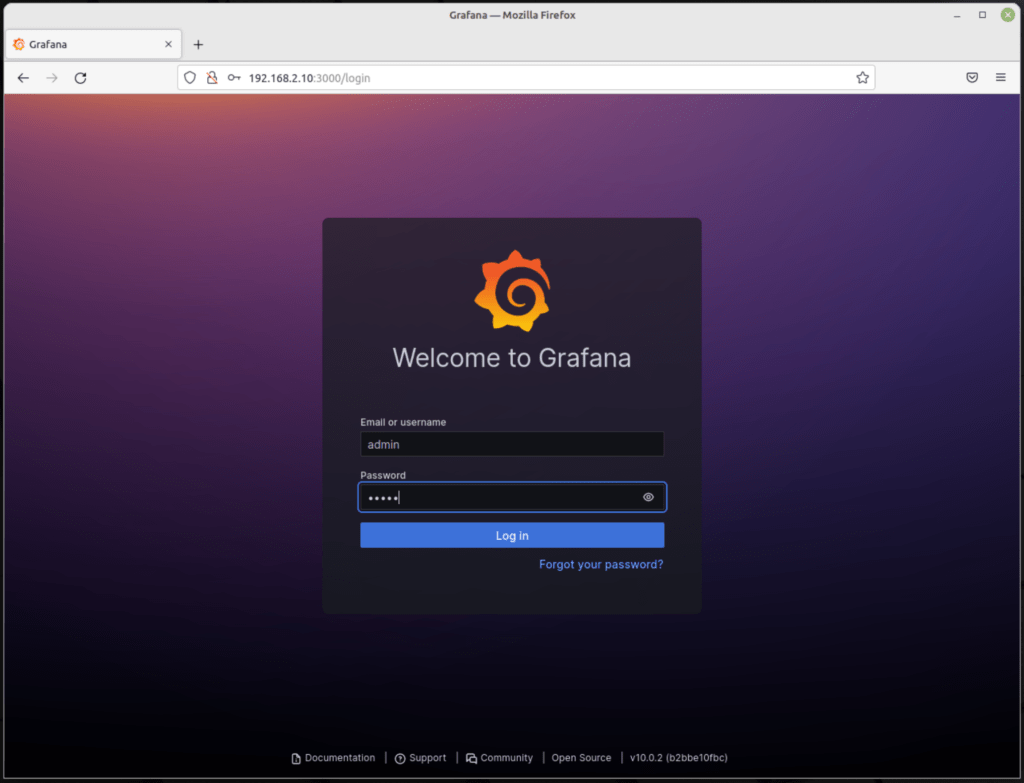Reload the current page
The image size is (1024, 783).
(80, 78)
